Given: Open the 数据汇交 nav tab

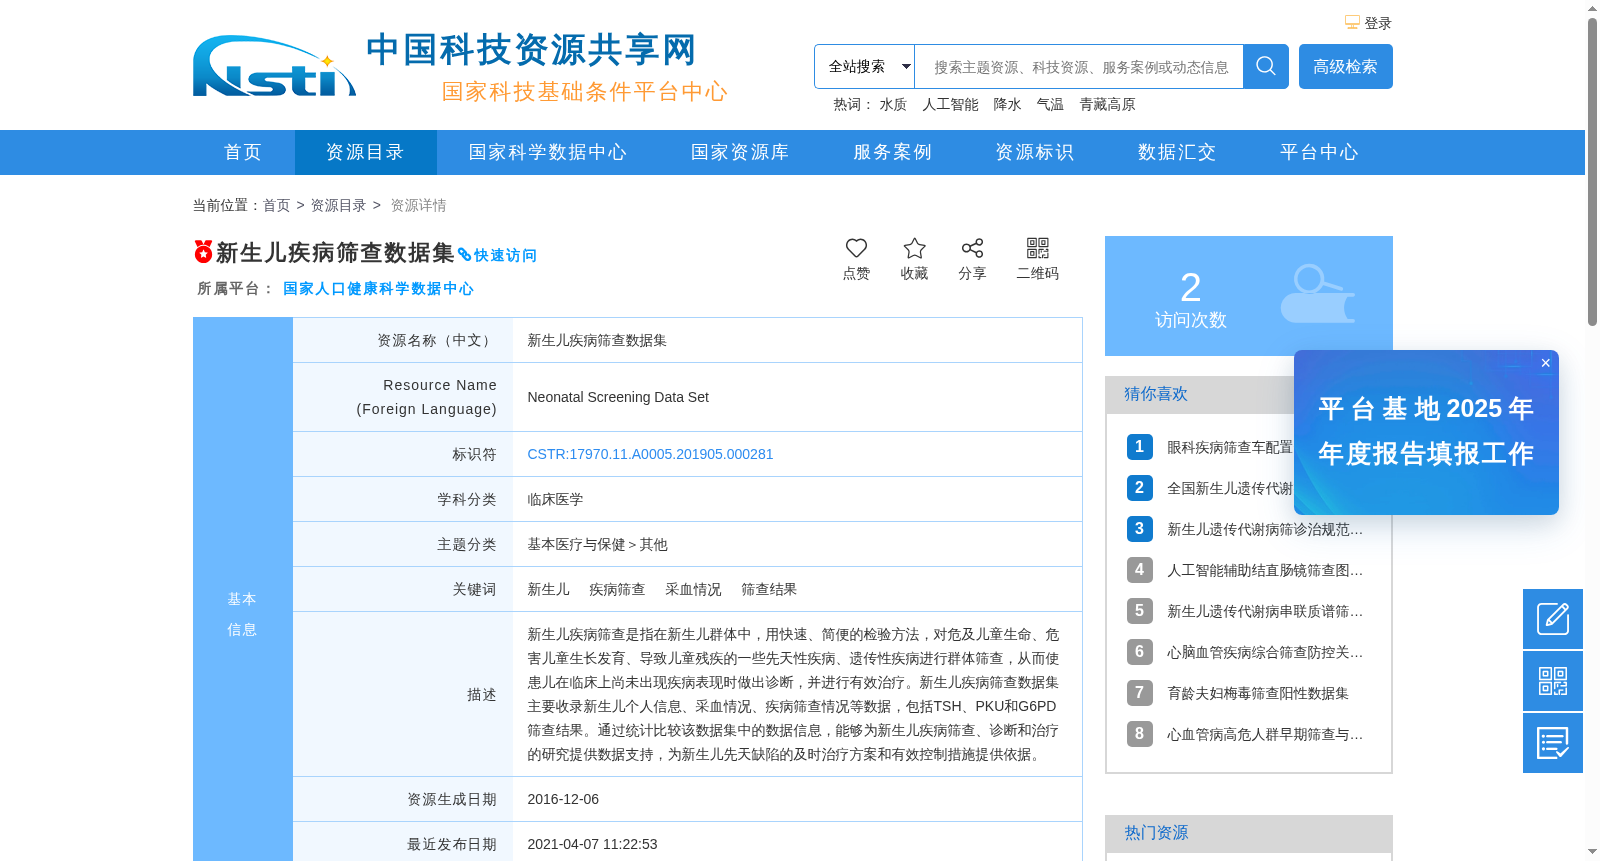Looking at the screenshot, I should point(1177,152).
